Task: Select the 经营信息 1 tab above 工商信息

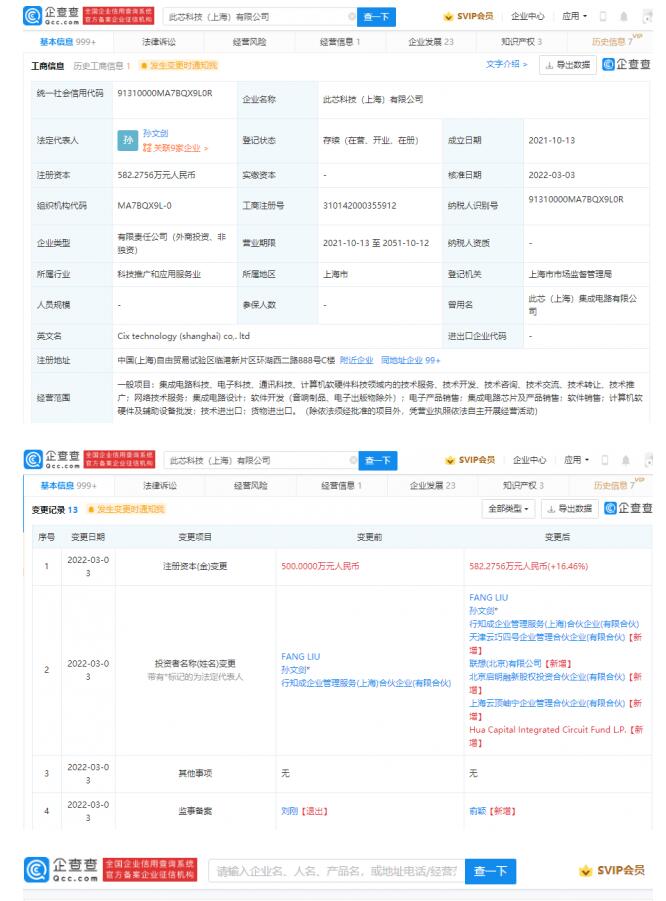Action: tap(340, 42)
